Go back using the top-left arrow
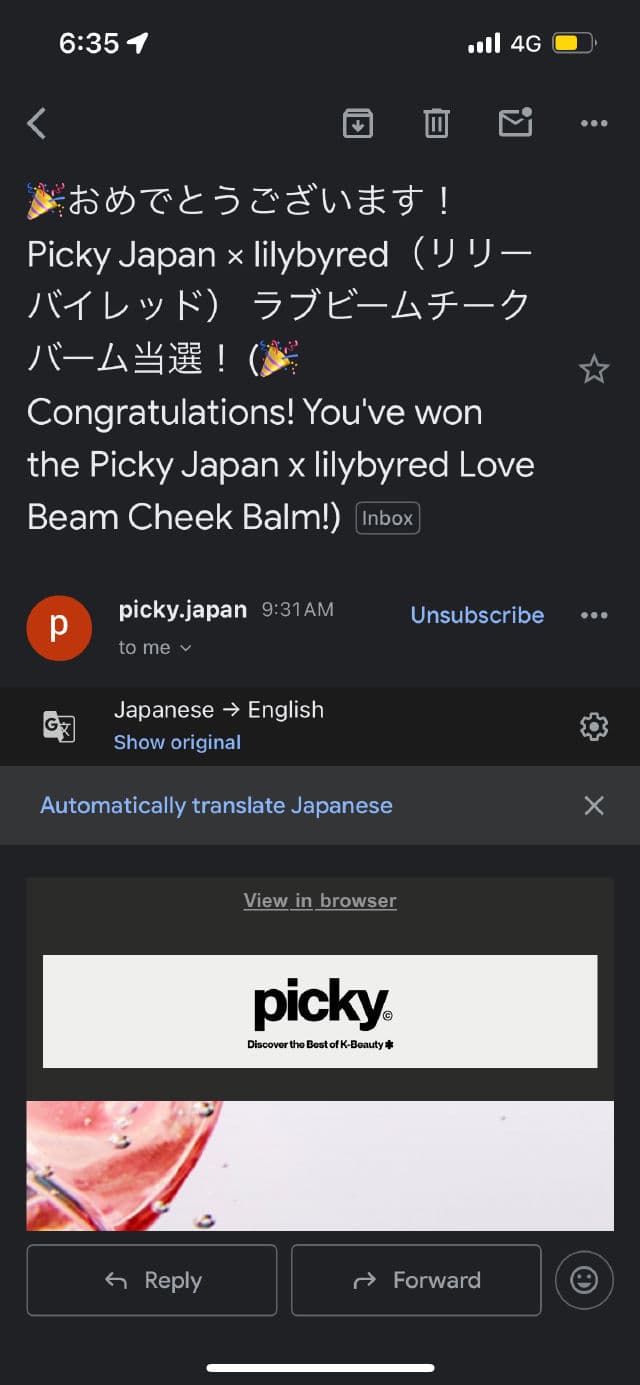This screenshot has height=1385, width=640. [37, 124]
